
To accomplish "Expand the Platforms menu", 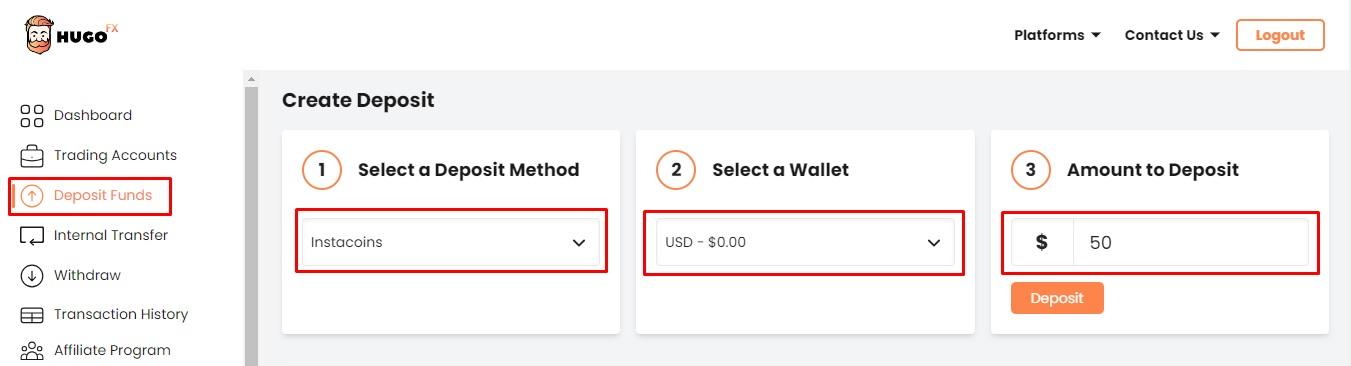I will click(x=1057, y=35).
